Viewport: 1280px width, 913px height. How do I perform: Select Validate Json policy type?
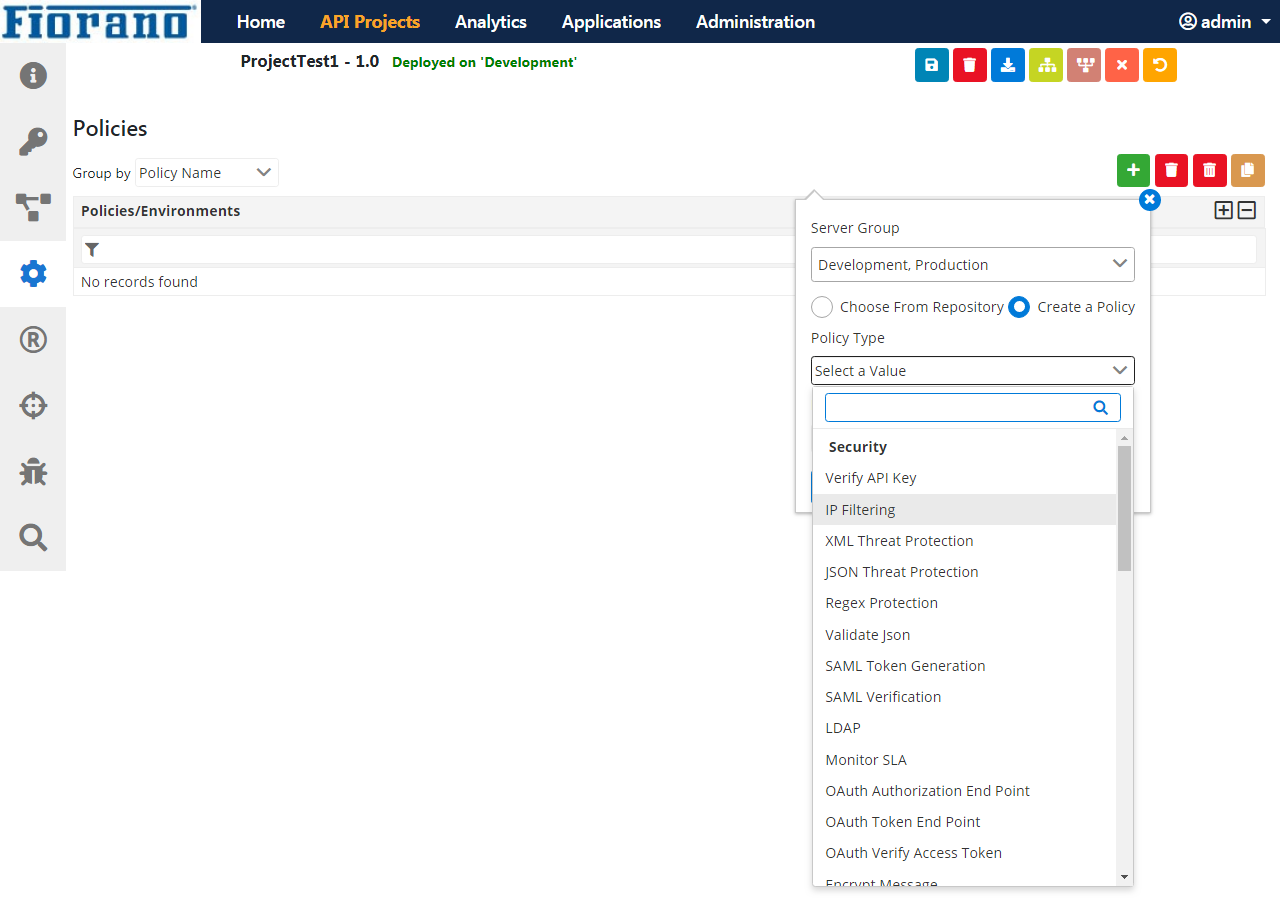[965, 635]
